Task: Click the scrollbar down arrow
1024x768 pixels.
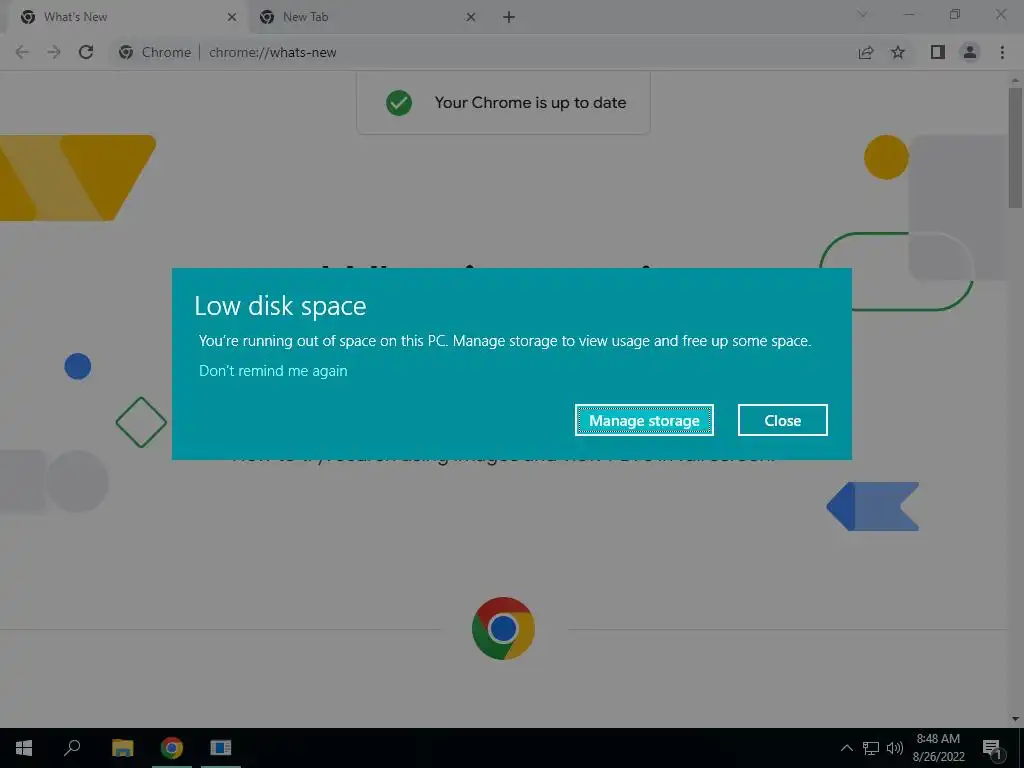Action: pos(1015,718)
